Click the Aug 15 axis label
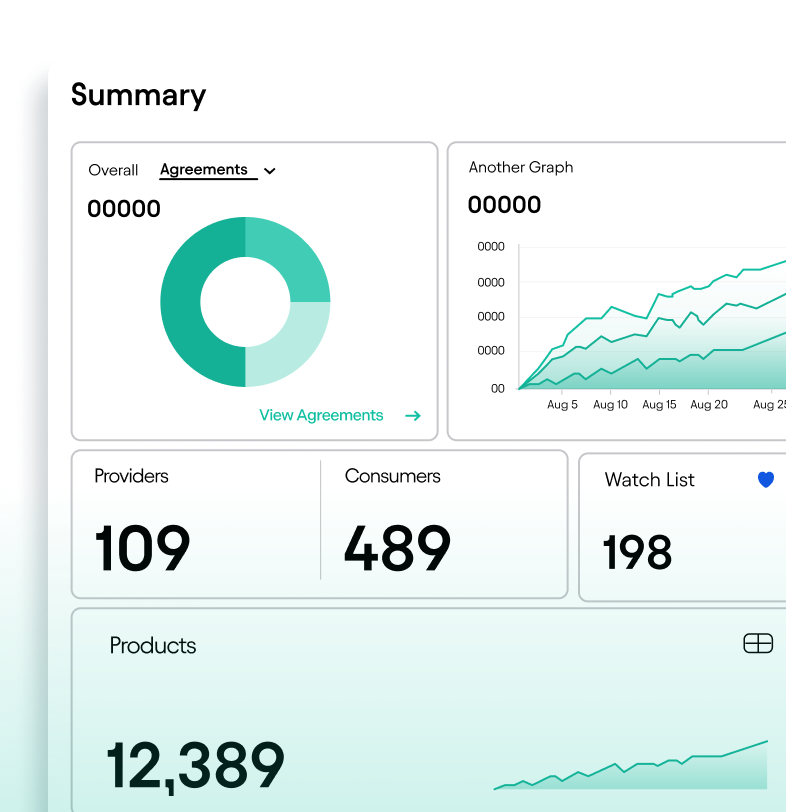This screenshot has height=812, width=786. (659, 404)
